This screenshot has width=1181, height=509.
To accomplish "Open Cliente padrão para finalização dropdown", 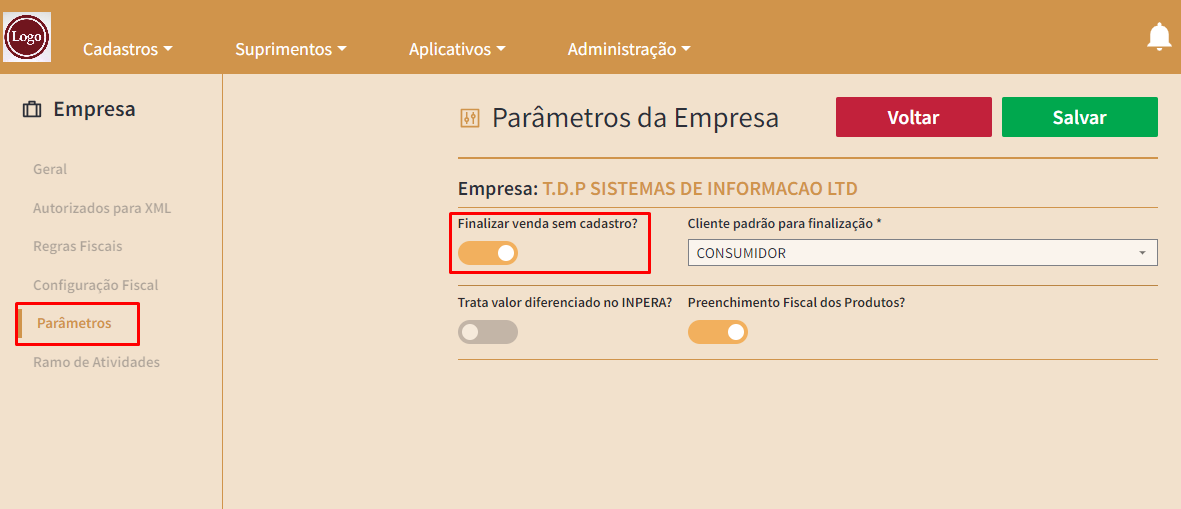I will [x=923, y=253].
